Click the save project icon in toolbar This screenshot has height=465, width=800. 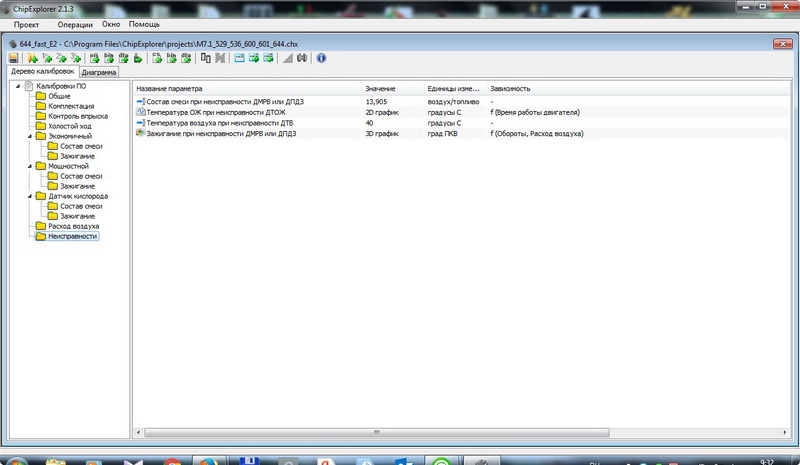coord(13,59)
